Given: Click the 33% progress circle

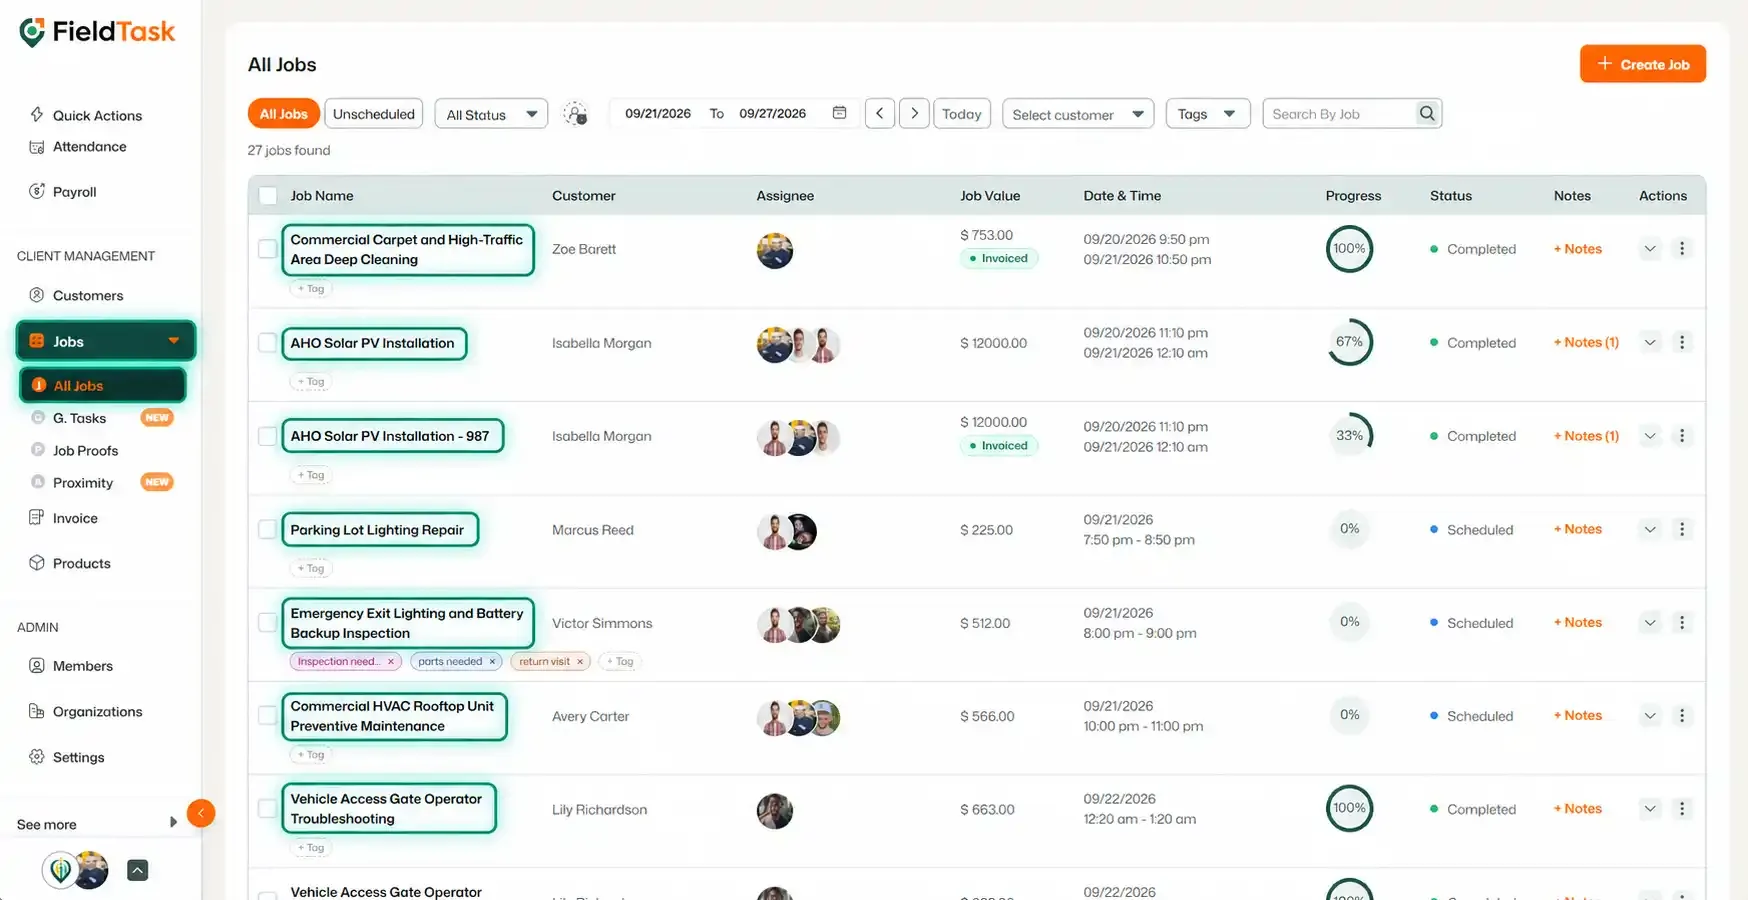Looking at the screenshot, I should click(x=1350, y=436).
